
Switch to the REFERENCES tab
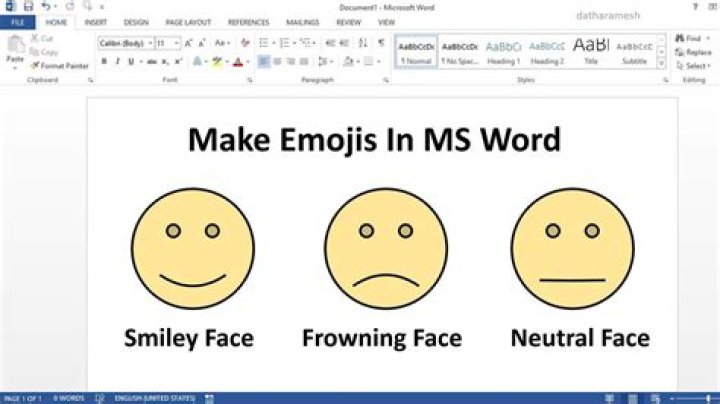248,22
